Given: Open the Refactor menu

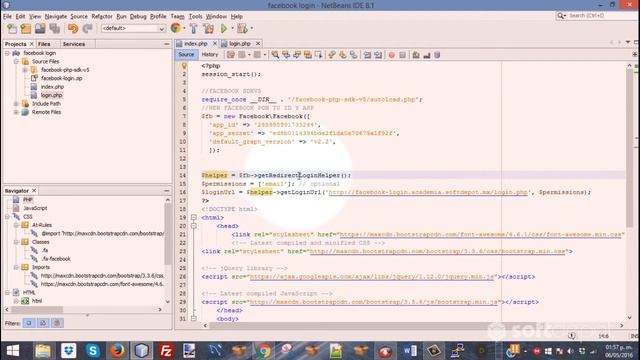Looking at the screenshot, I should [102, 16].
